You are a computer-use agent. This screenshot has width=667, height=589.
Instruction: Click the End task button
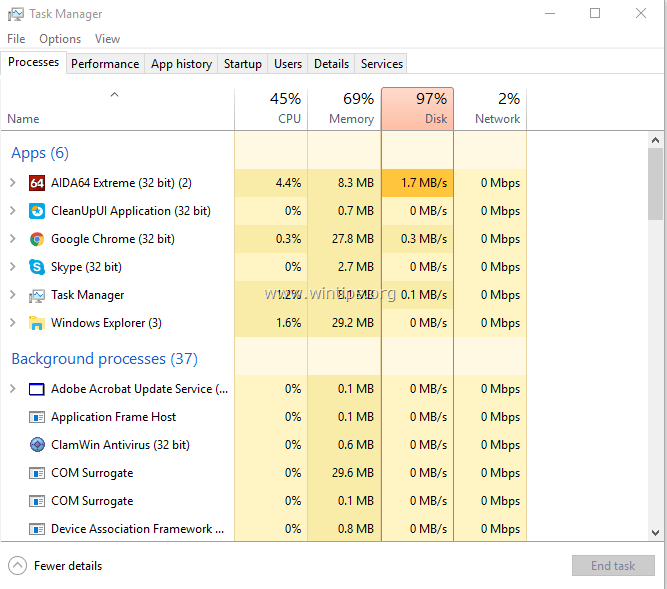click(613, 566)
